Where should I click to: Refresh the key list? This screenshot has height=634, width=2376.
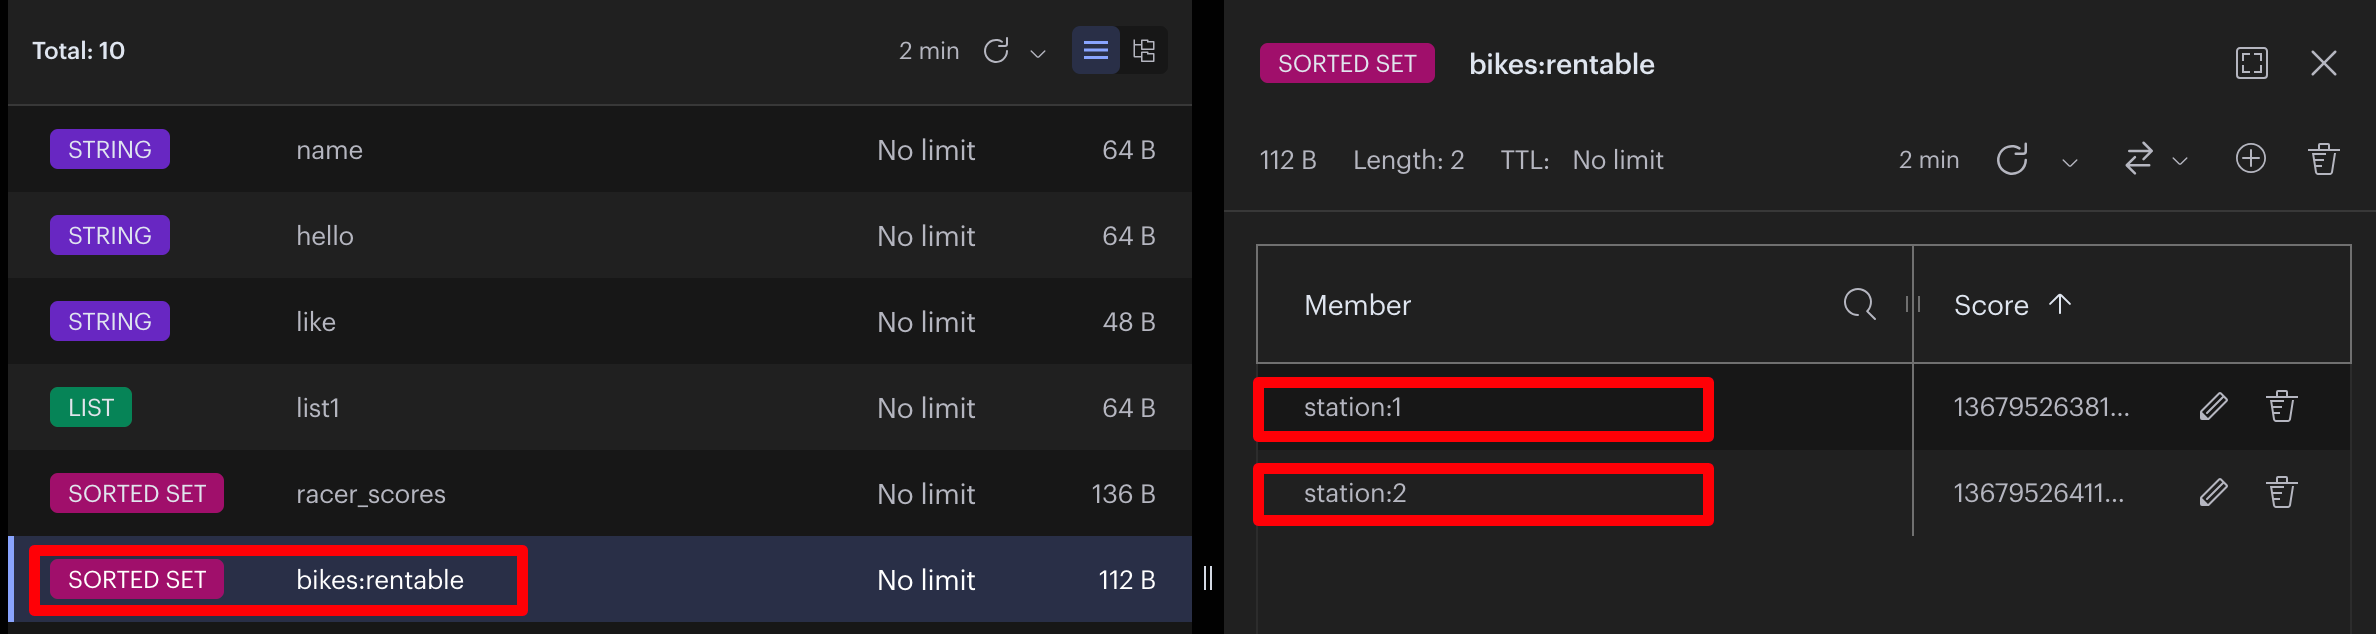pyautogui.click(x=996, y=51)
